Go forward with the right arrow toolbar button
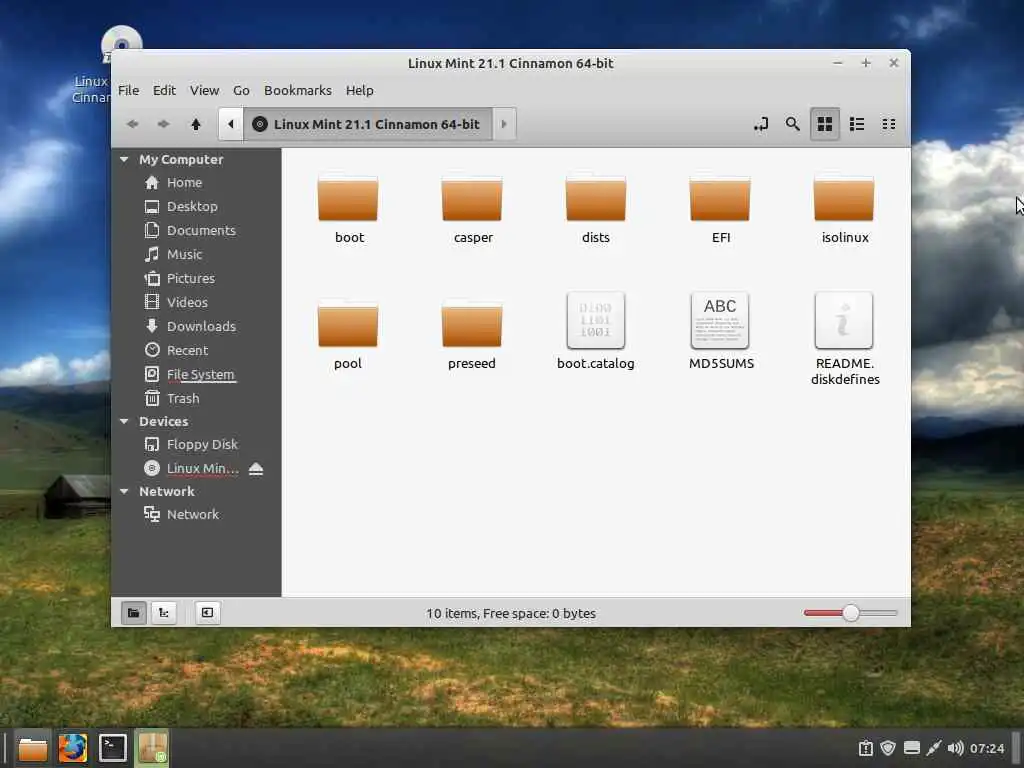1024x768 pixels. tap(163, 124)
